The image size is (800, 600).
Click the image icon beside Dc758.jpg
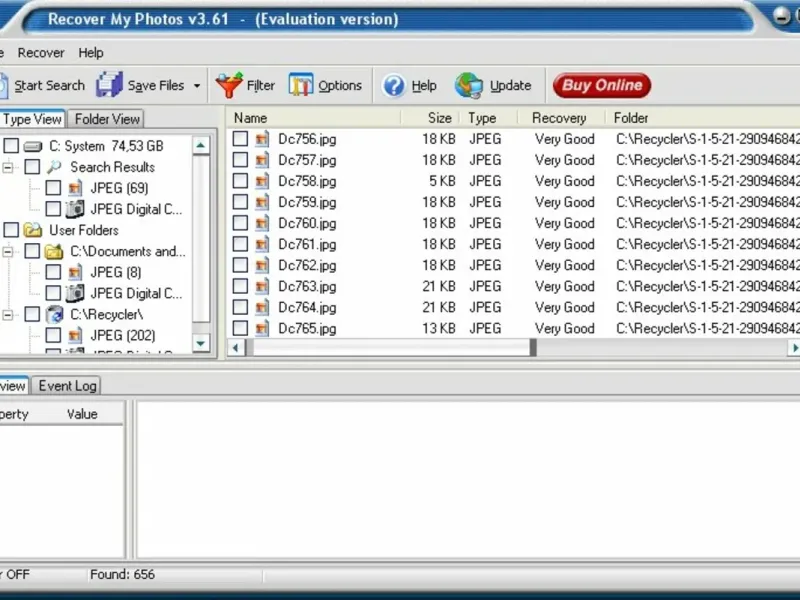pos(262,181)
